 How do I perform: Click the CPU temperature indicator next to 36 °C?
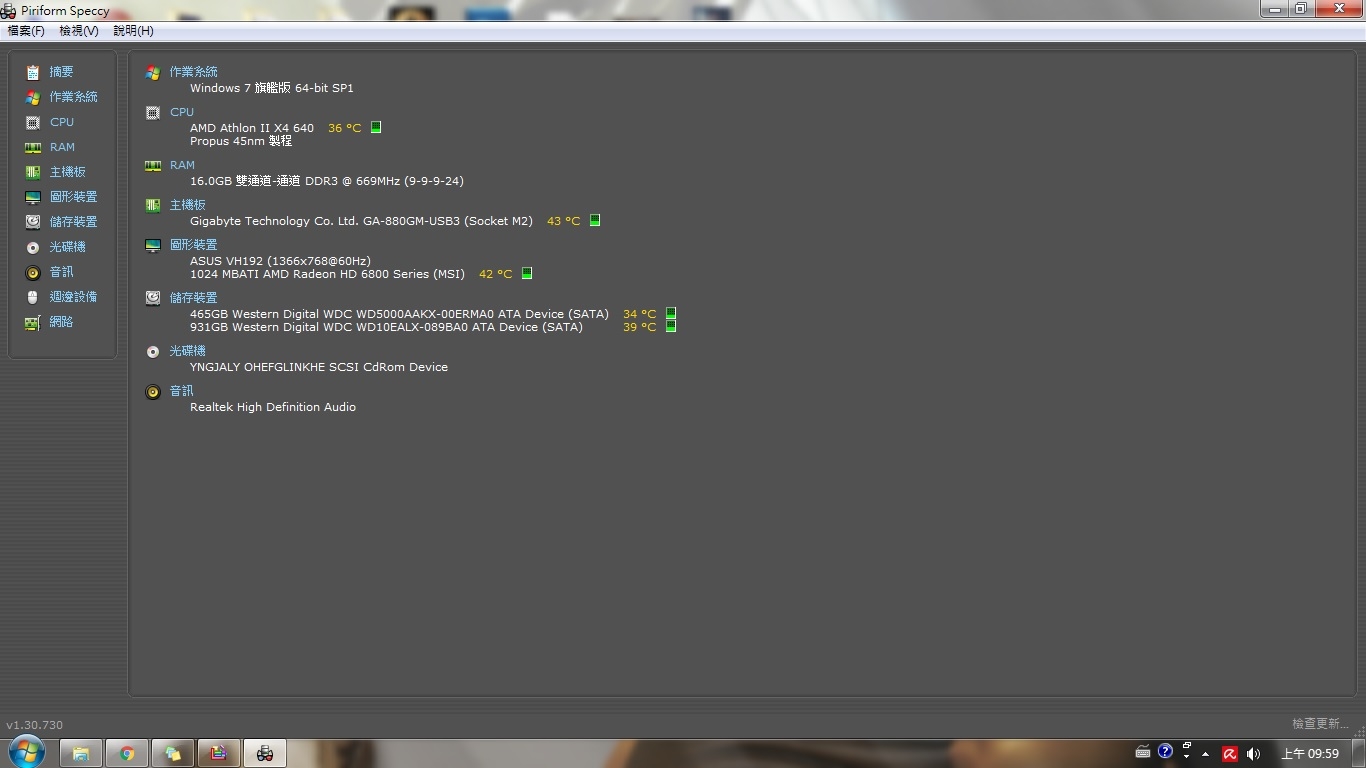tap(376, 127)
